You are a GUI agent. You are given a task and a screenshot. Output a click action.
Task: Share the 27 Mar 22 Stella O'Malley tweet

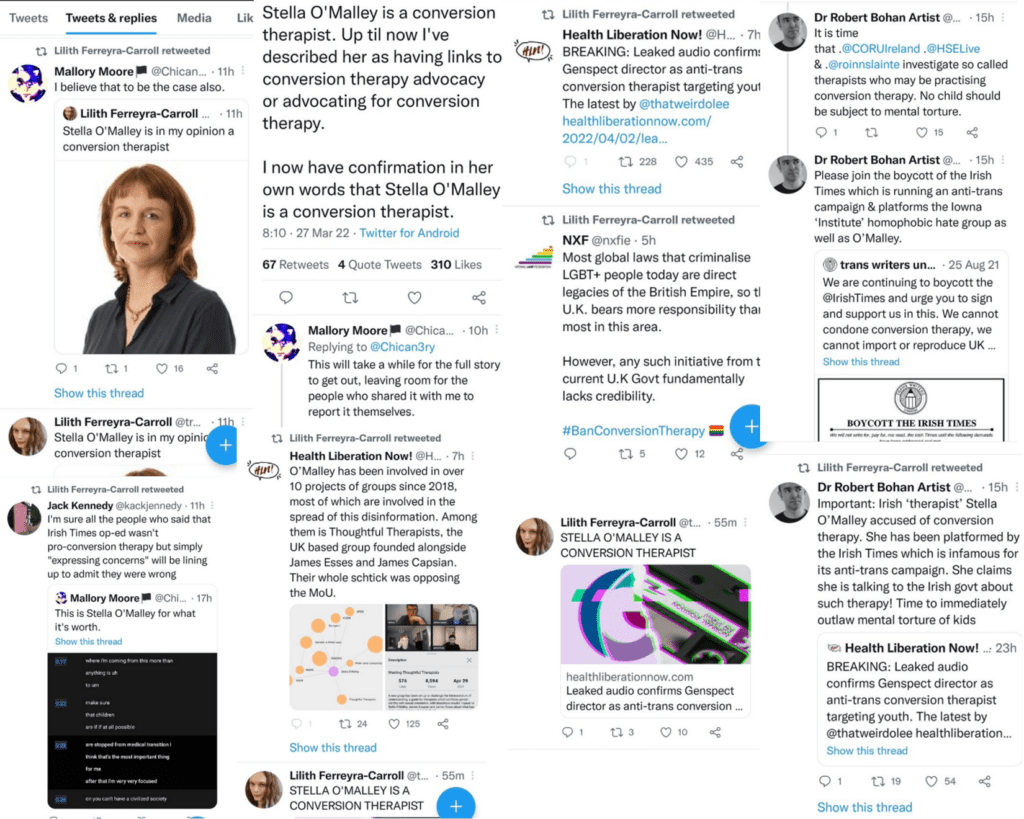pyautogui.click(x=479, y=298)
